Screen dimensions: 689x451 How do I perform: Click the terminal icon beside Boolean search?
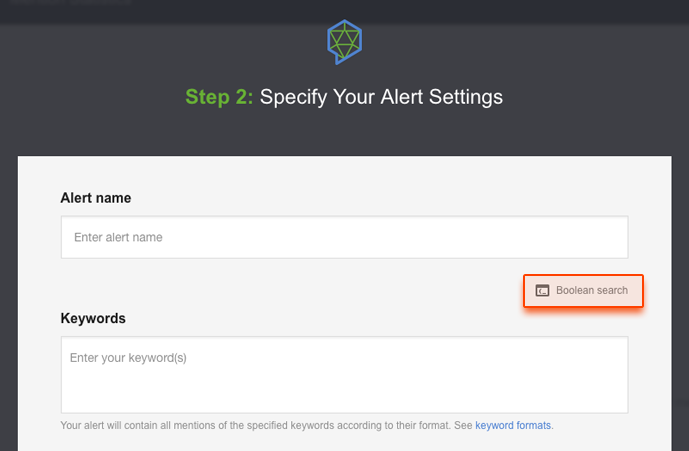pos(542,291)
